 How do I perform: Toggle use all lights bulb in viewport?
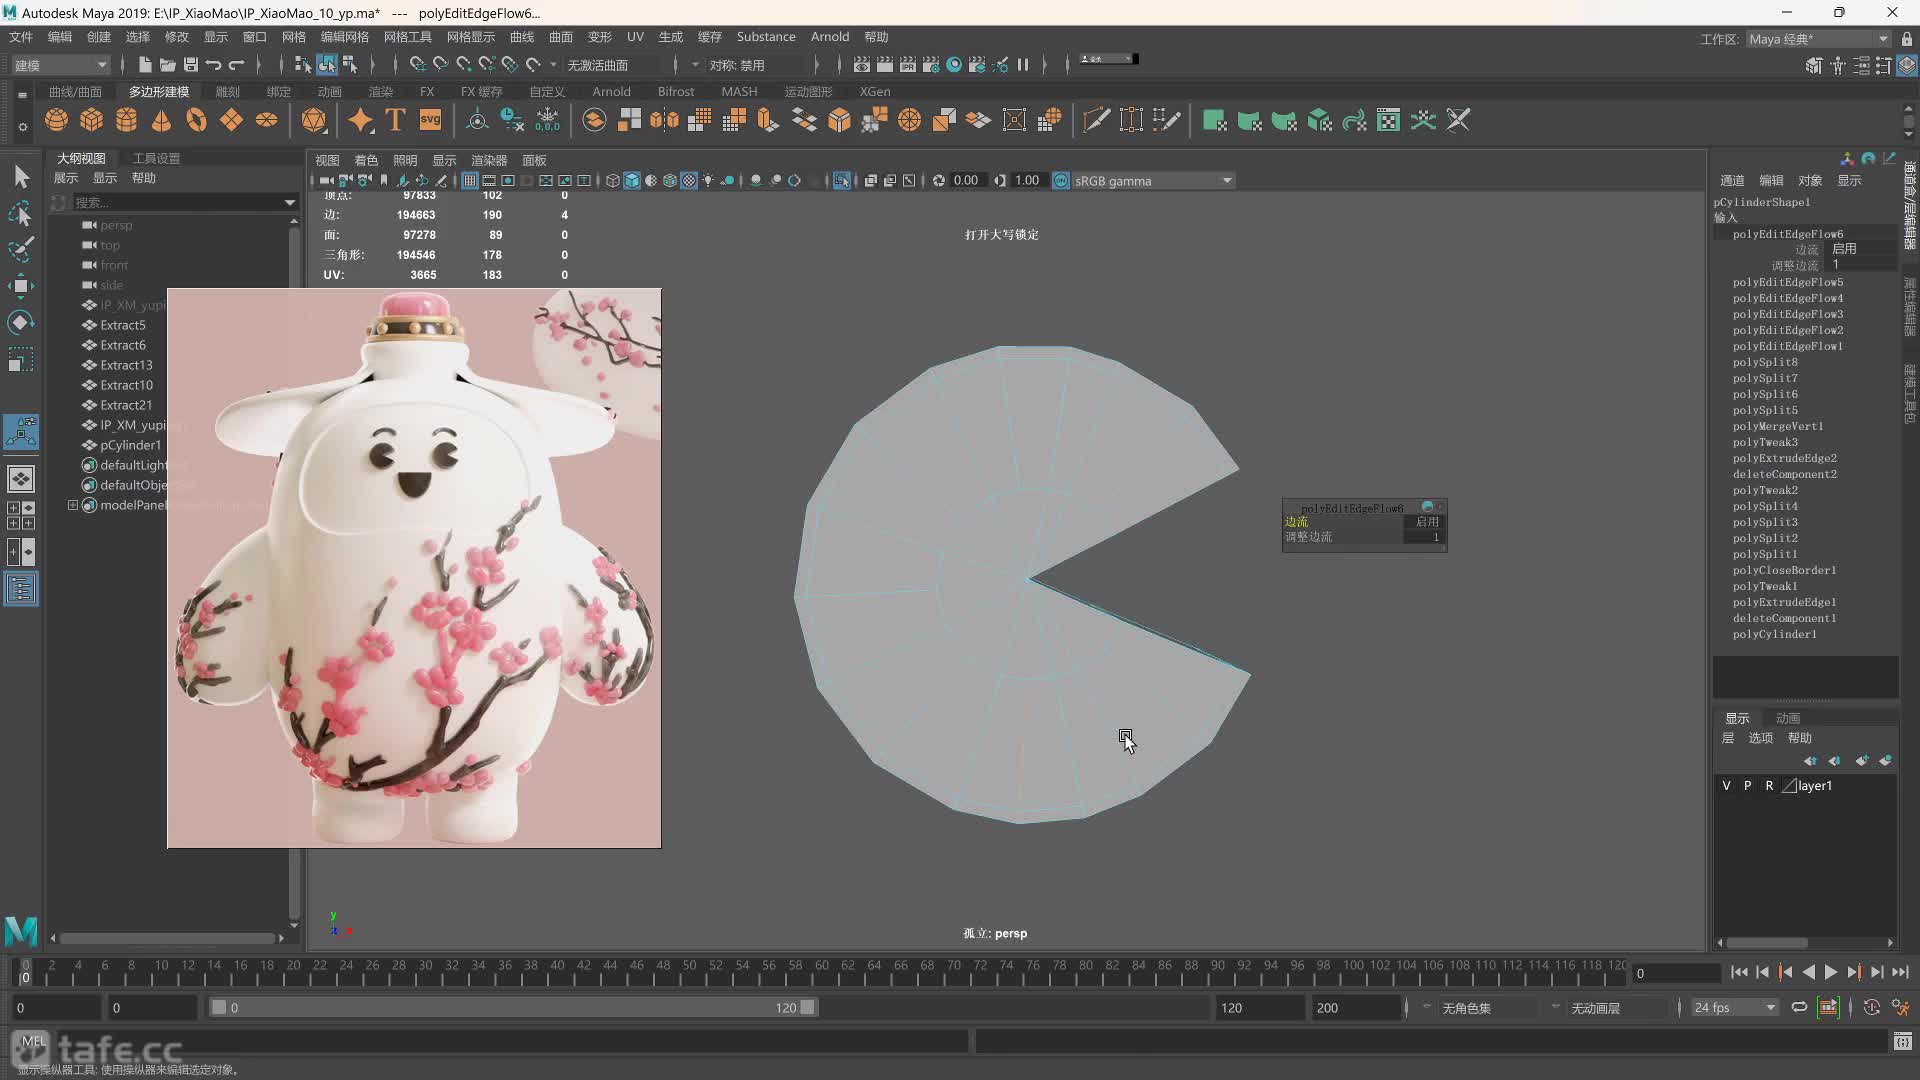708,181
